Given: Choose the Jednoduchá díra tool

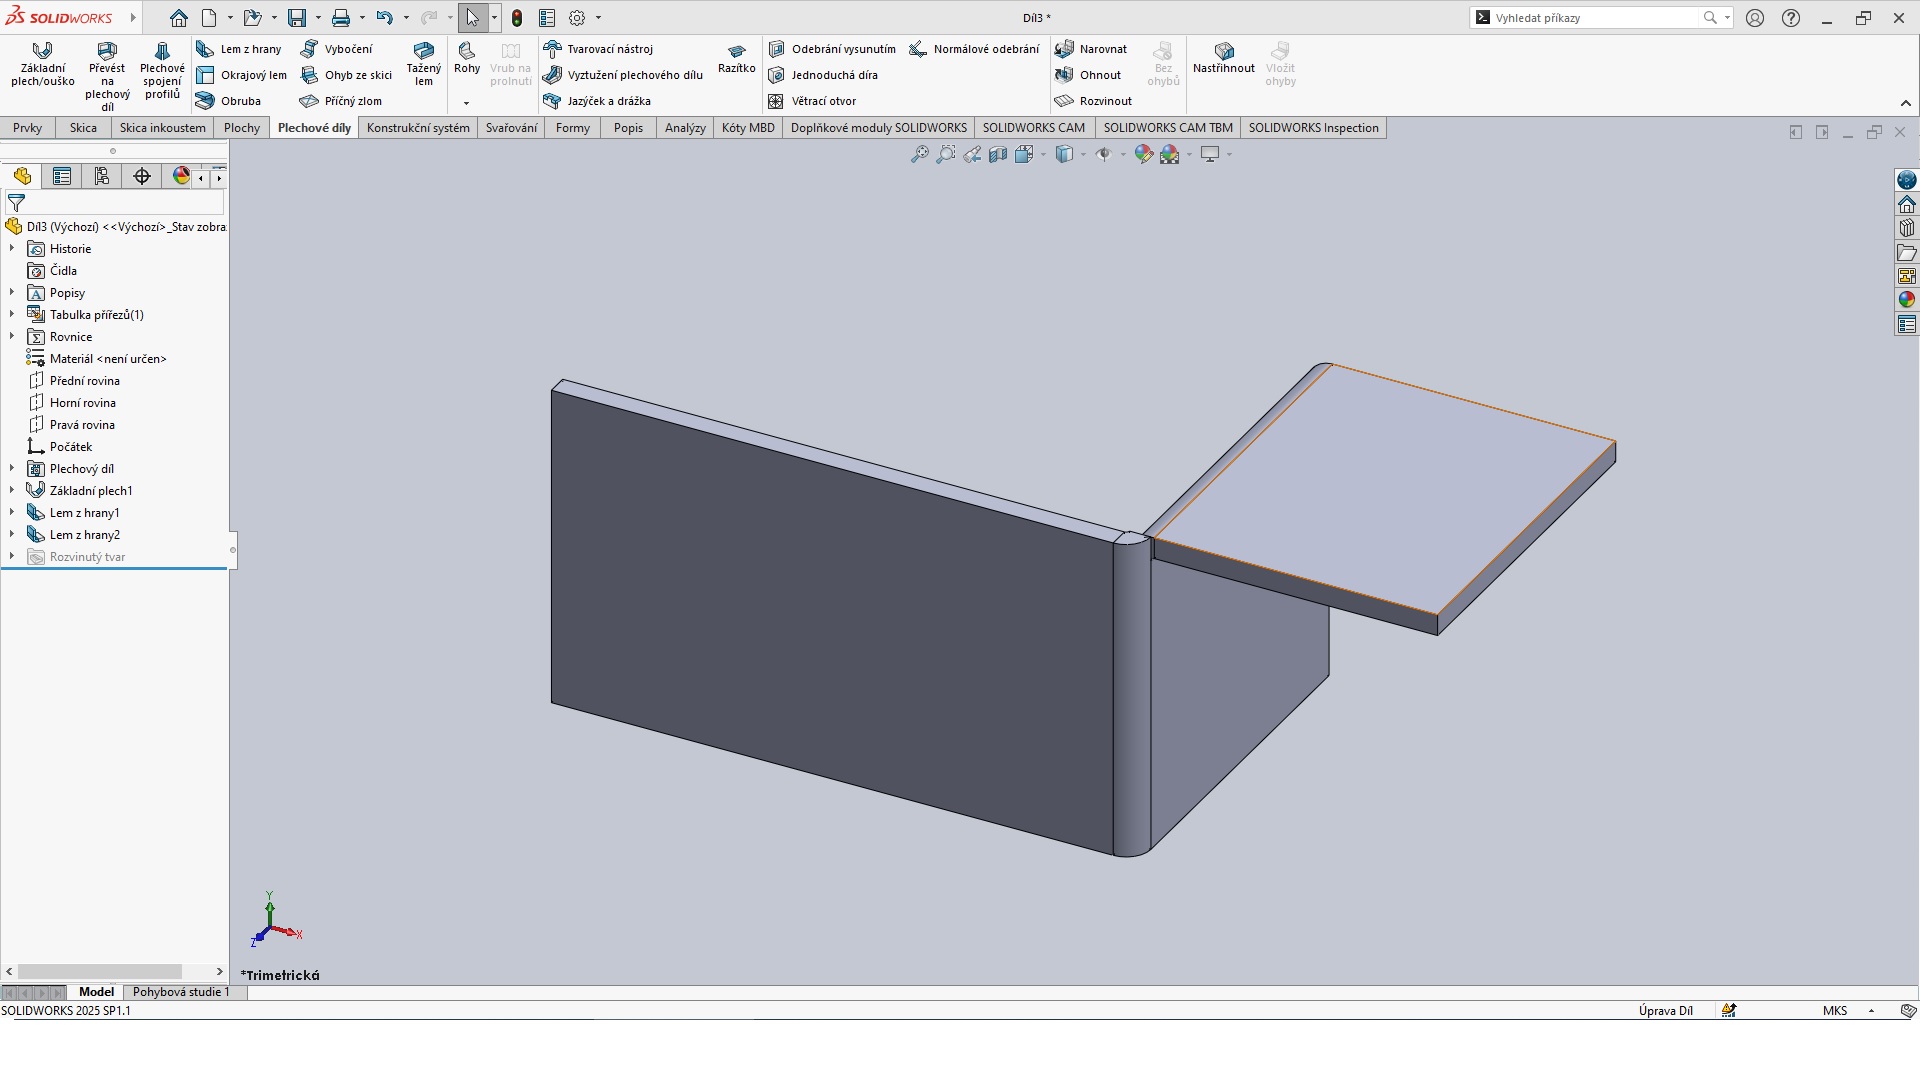Looking at the screenshot, I should (x=823, y=75).
